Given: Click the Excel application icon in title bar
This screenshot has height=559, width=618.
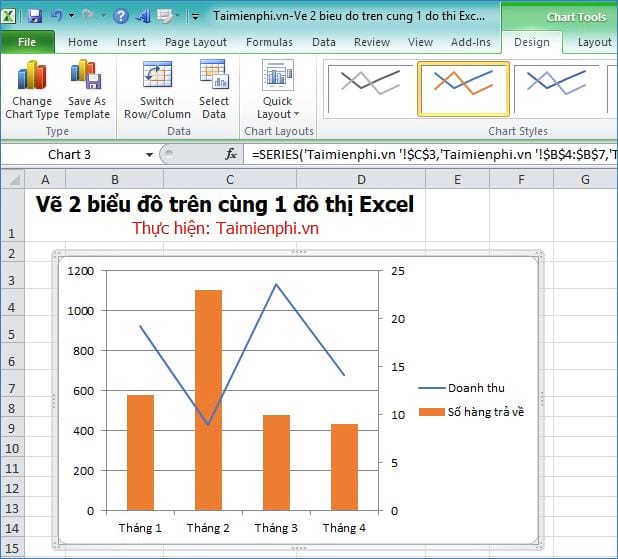Looking at the screenshot, I should point(8,16).
